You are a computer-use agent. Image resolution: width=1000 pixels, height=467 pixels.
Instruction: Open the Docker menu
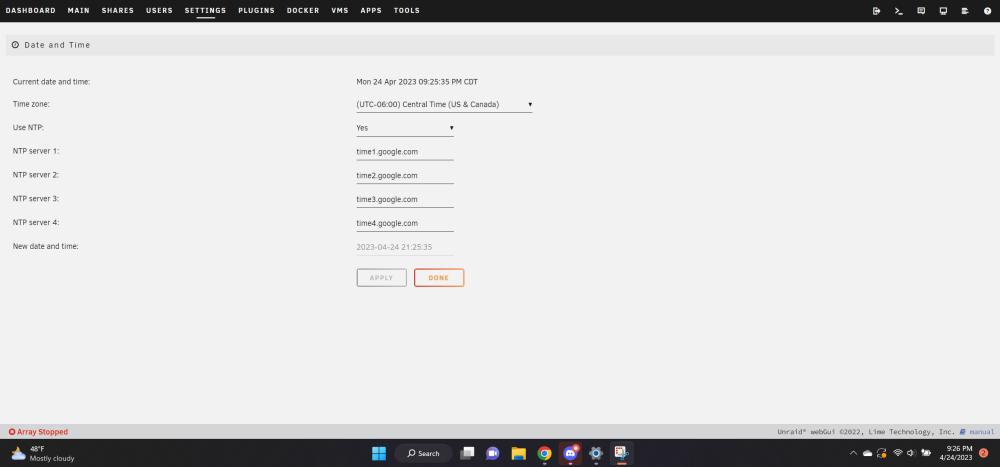[303, 11]
